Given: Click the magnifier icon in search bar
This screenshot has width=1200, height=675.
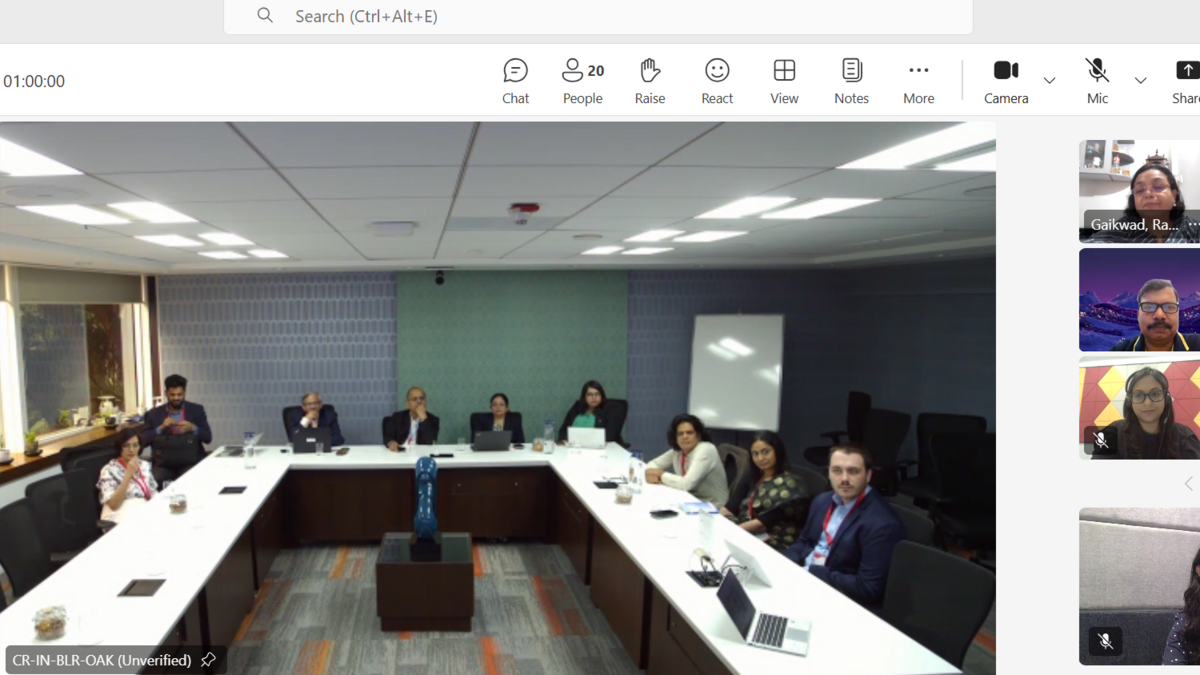Looking at the screenshot, I should click(265, 16).
